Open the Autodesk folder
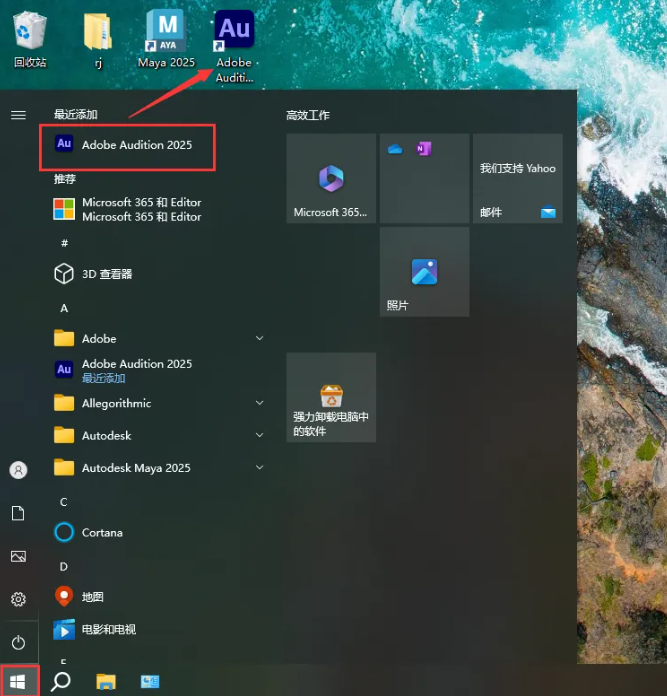667x696 pixels. pyautogui.click(x=160, y=435)
